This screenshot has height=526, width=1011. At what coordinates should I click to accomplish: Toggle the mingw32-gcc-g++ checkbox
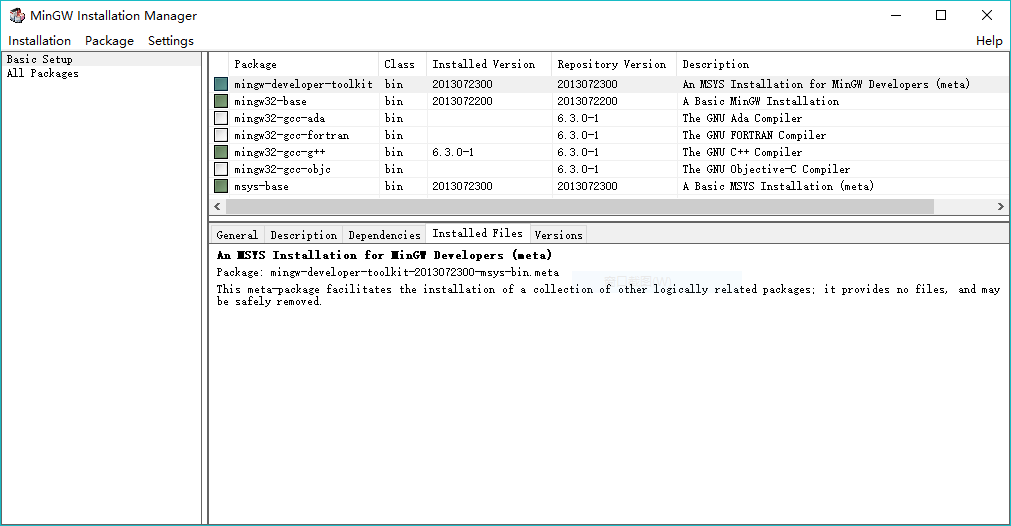point(221,152)
